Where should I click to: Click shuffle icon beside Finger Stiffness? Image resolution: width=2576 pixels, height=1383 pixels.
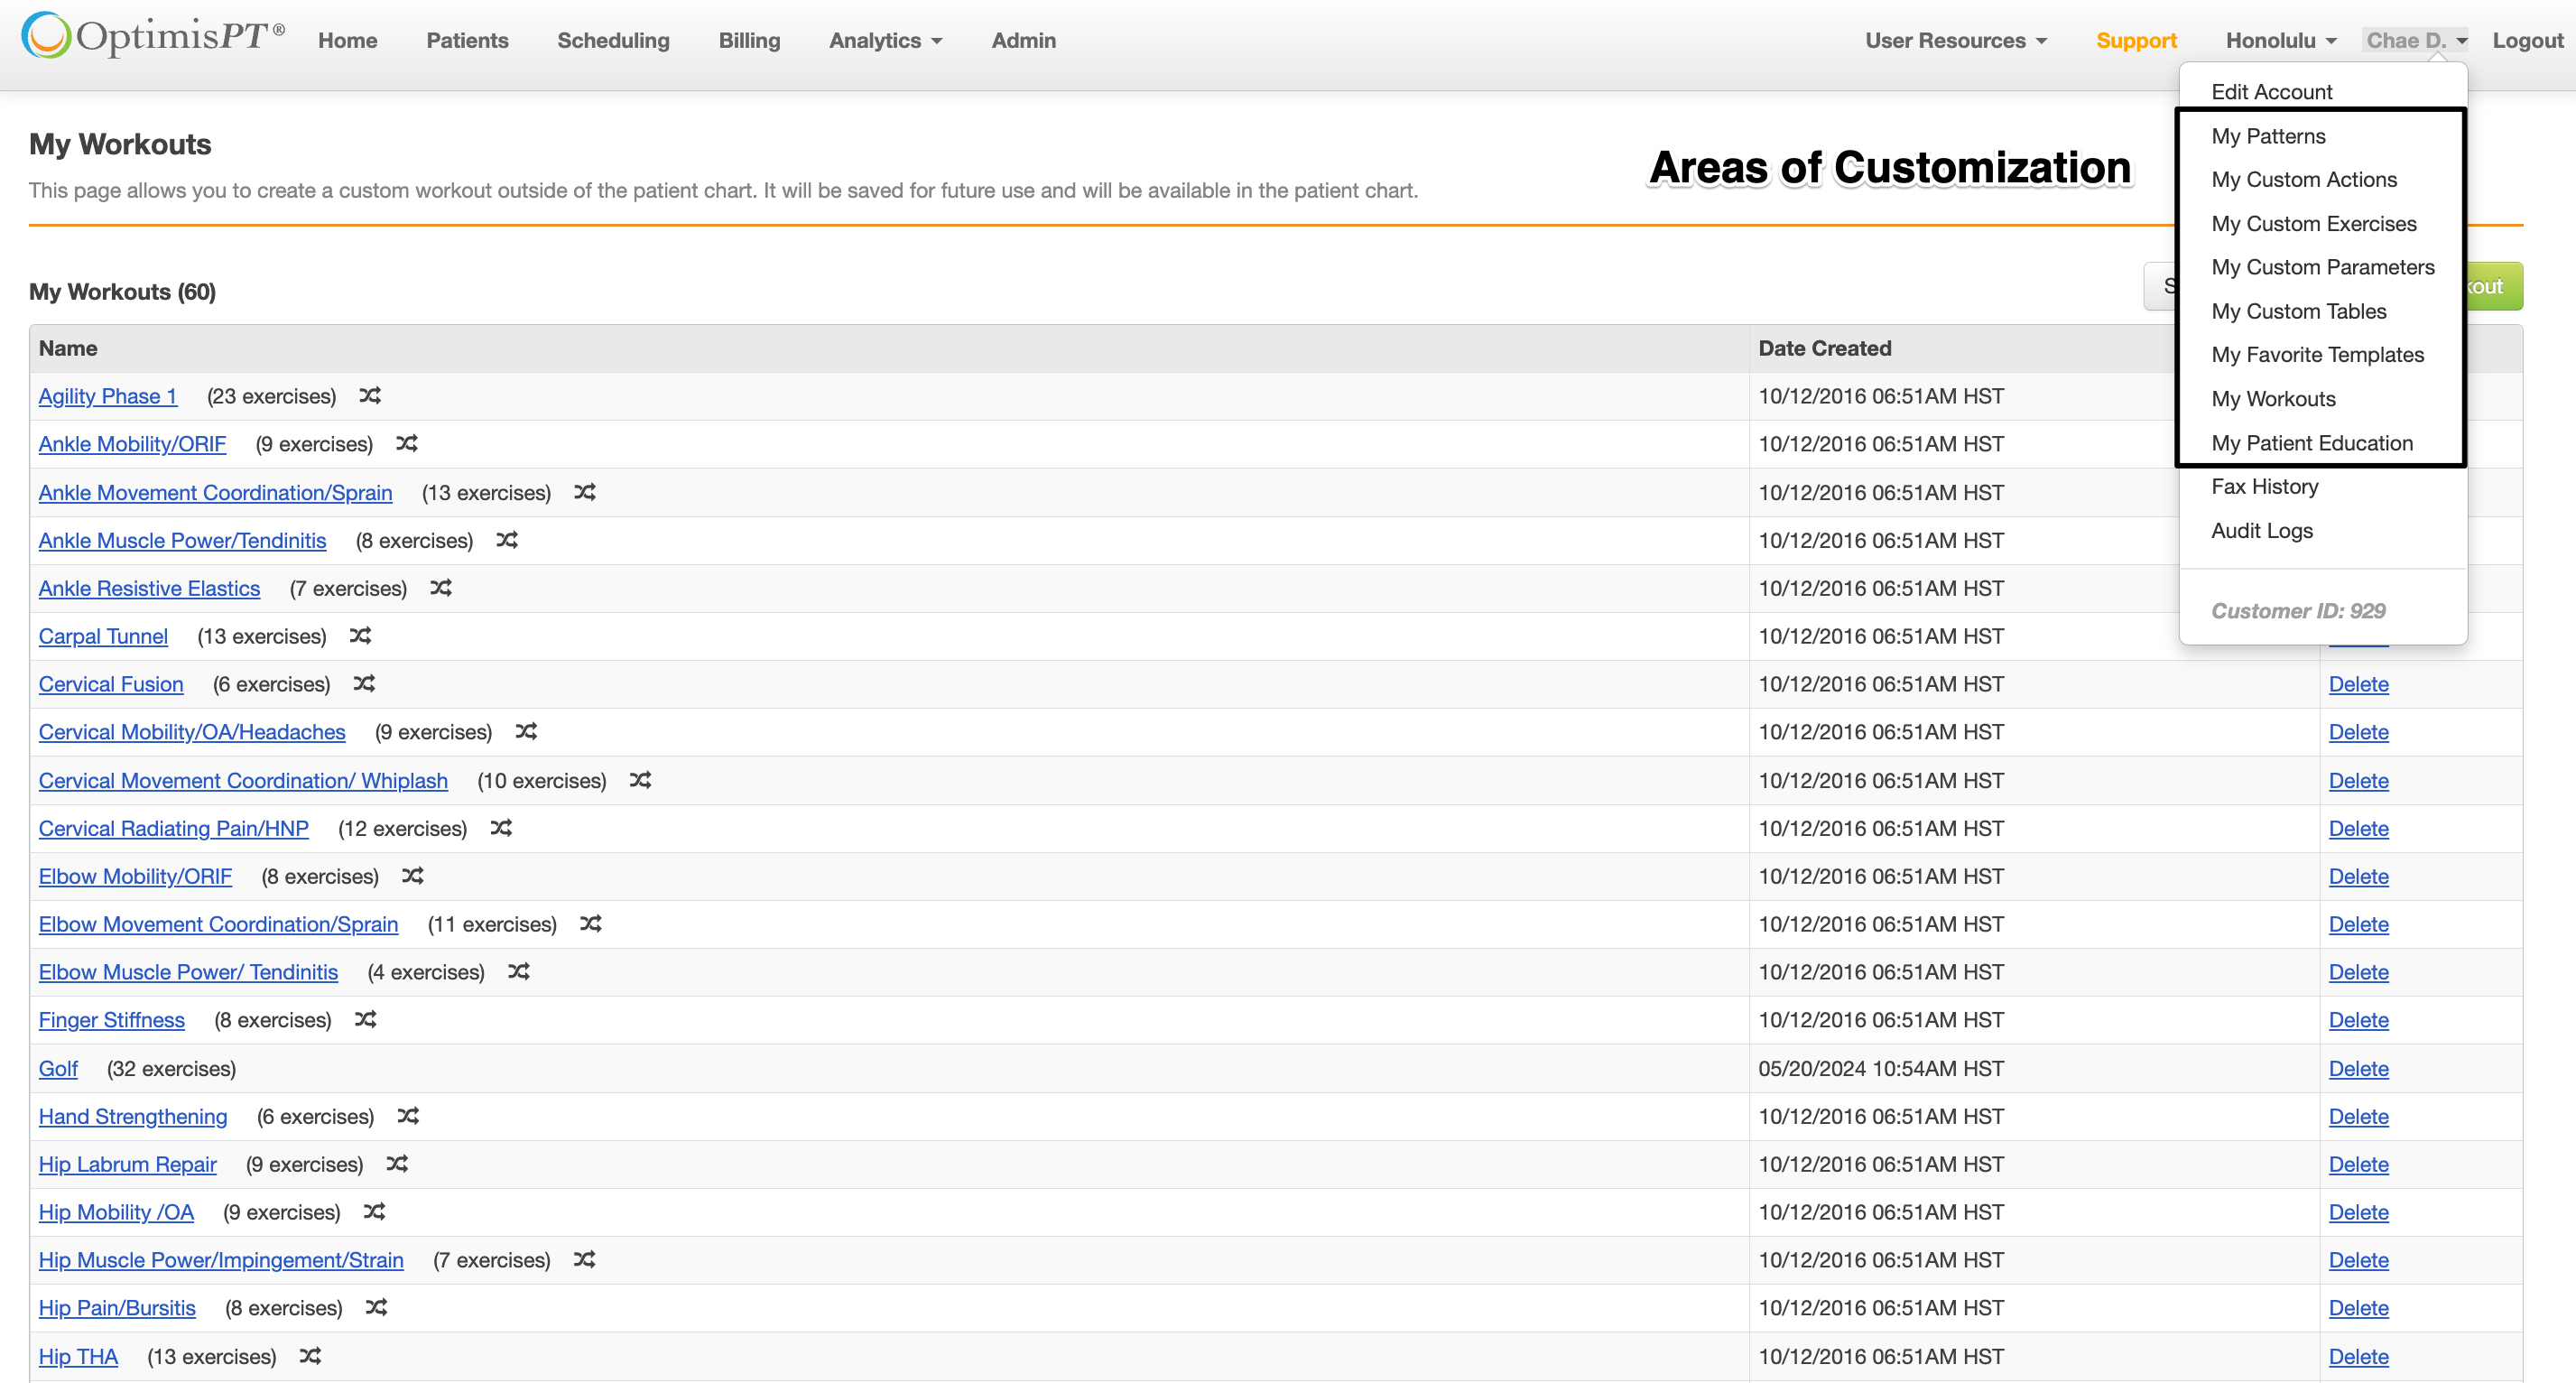(x=366, y=1020)
